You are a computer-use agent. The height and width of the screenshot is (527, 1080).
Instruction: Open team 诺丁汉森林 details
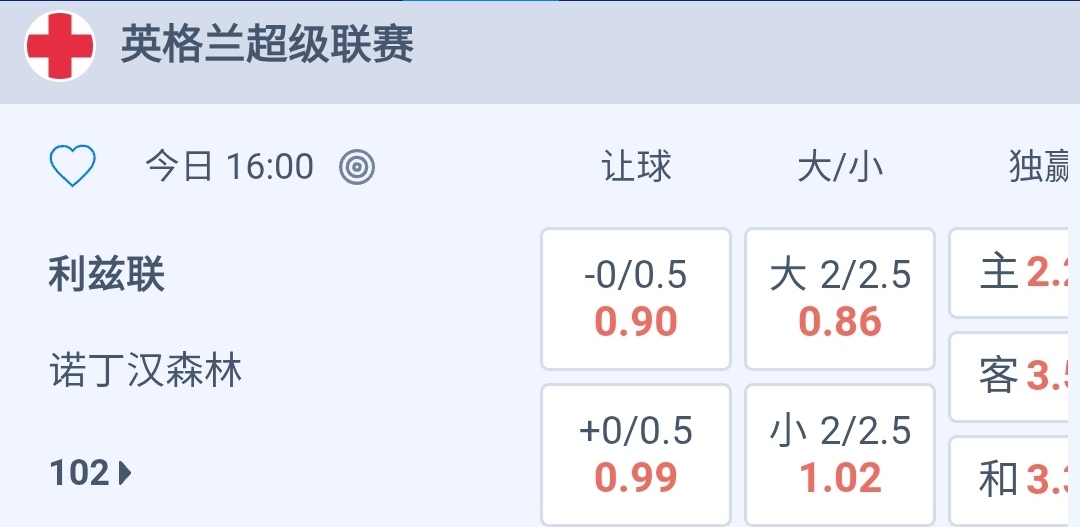(x=146, y=372)
